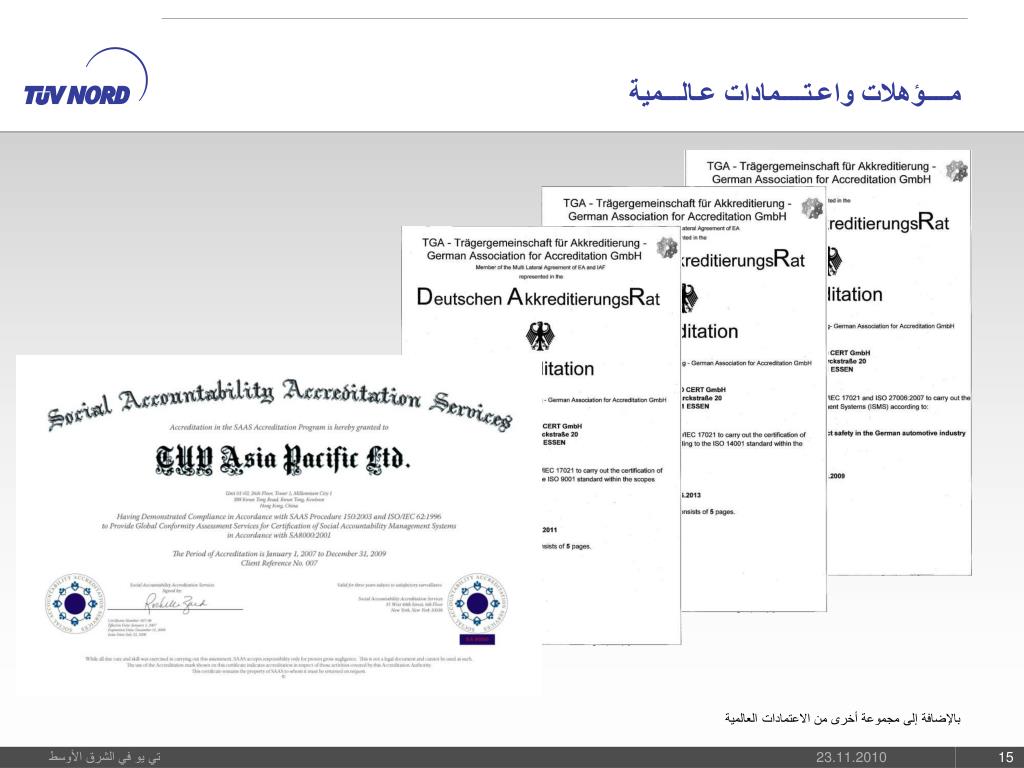Select the Arabic slide title مؤهلات واعتمادات عالمية
1024x768 pixels.
(795, 93)
